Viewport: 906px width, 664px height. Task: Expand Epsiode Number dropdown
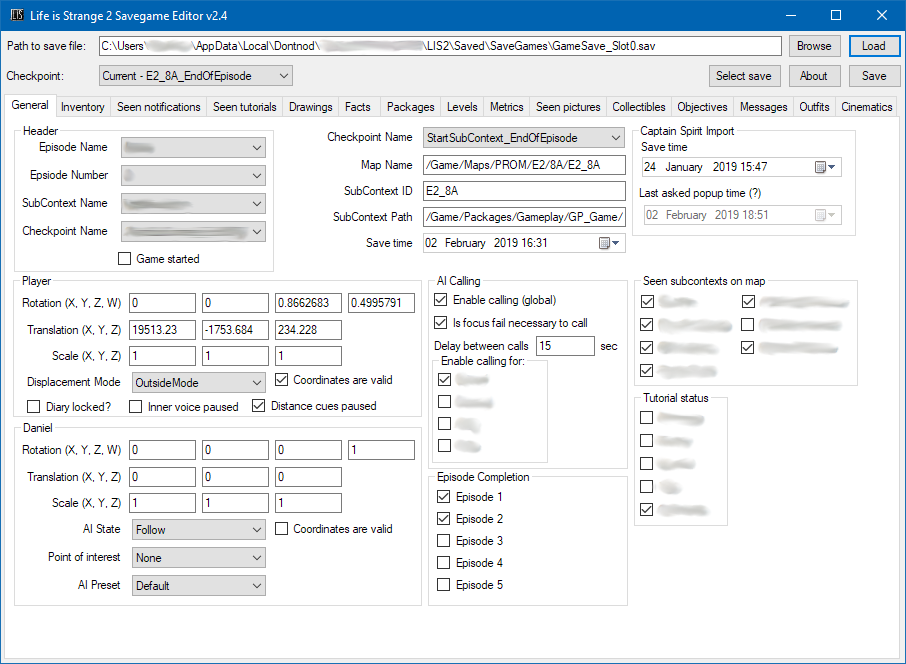[193, 175]
